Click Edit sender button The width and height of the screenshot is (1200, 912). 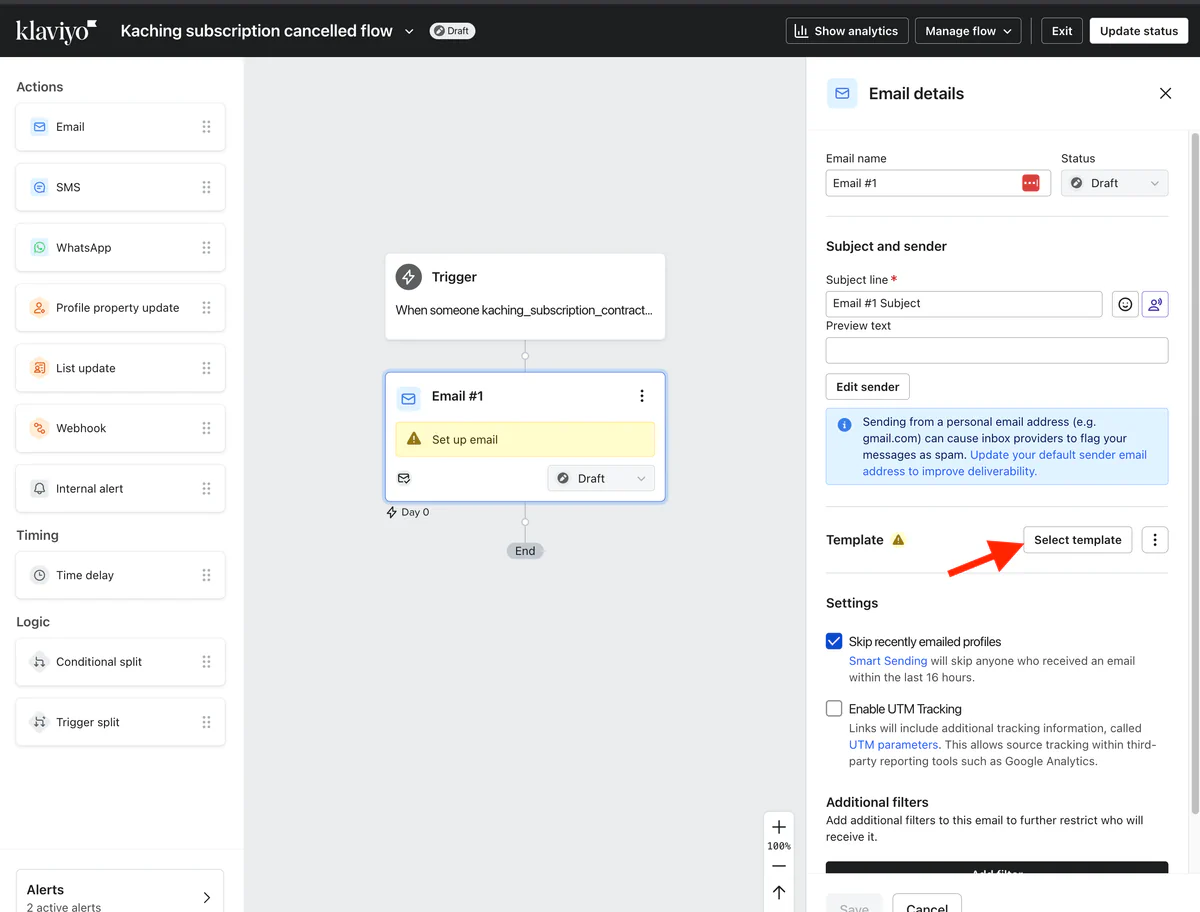[x=867, y=386]
